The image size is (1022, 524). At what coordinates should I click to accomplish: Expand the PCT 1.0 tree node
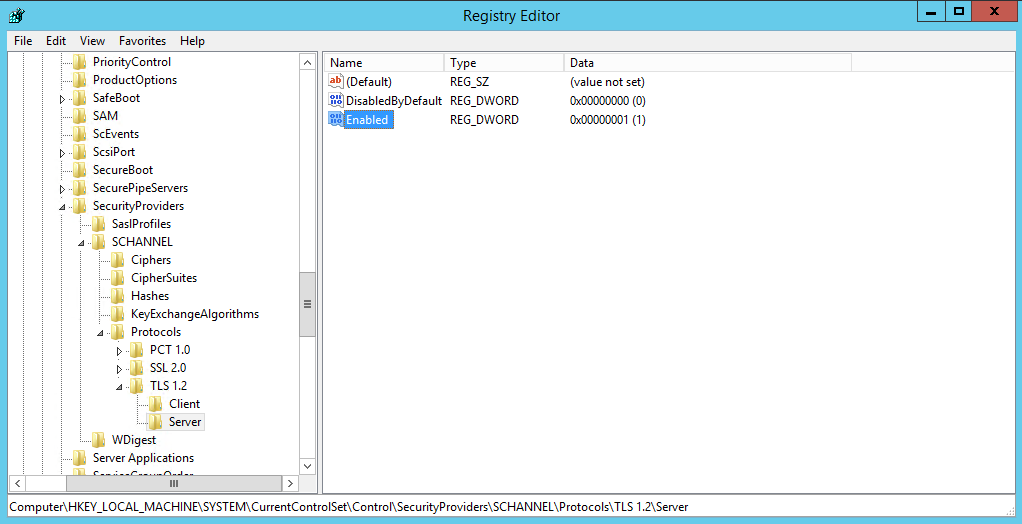[119, 350]
